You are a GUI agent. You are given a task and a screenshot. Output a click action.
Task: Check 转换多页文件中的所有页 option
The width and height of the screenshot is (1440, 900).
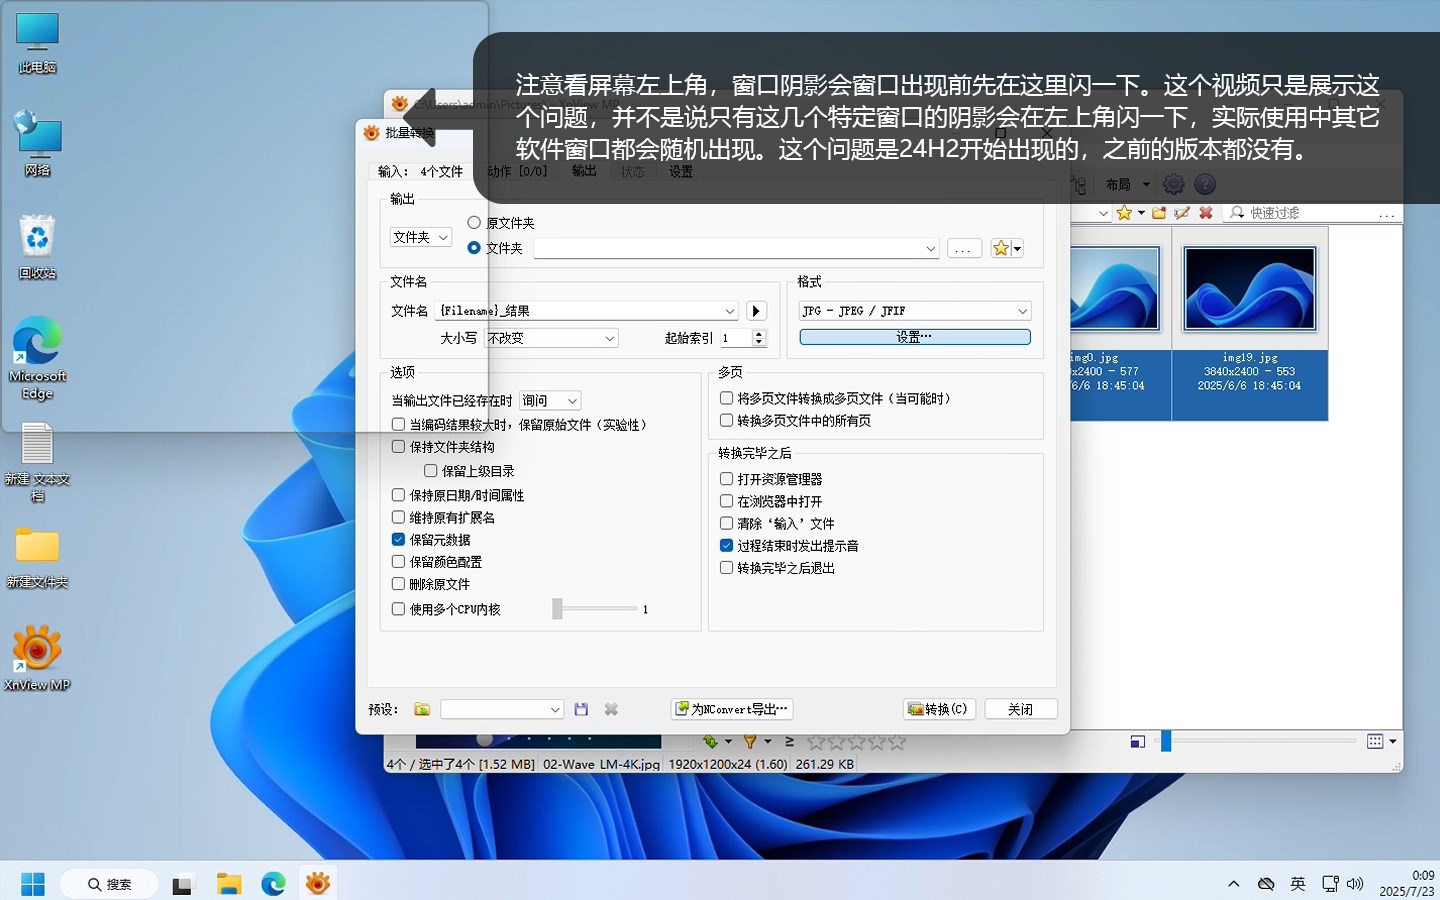click(x=726, y=420)
